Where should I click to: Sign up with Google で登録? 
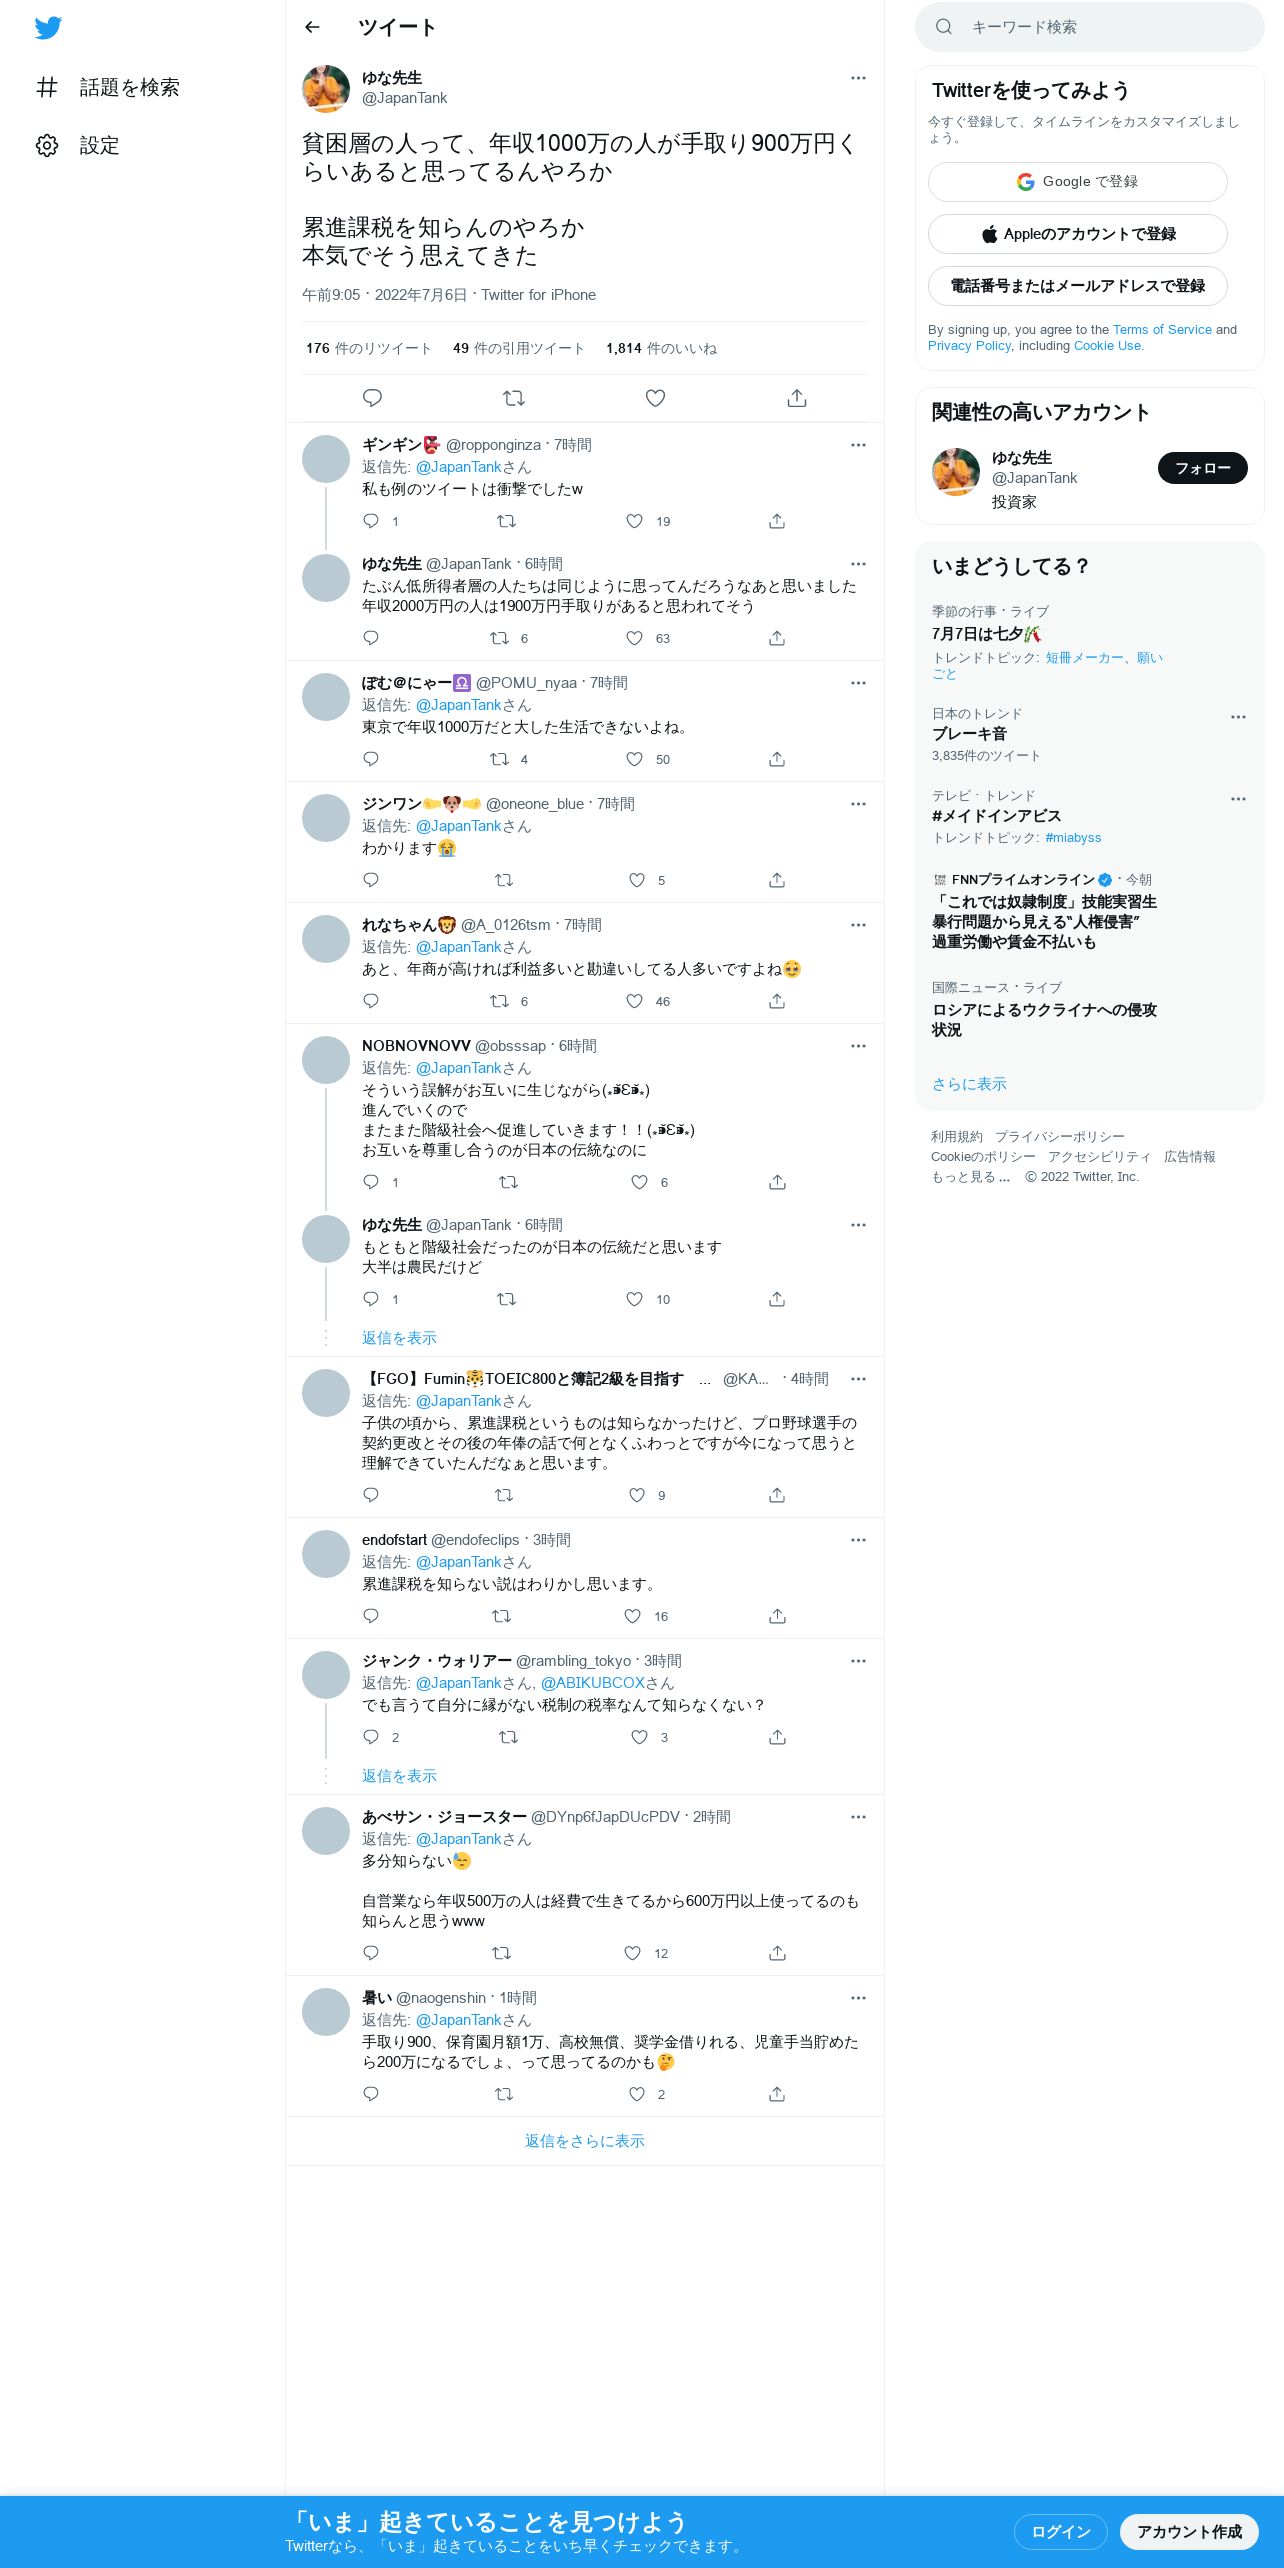click(1077, 182)
